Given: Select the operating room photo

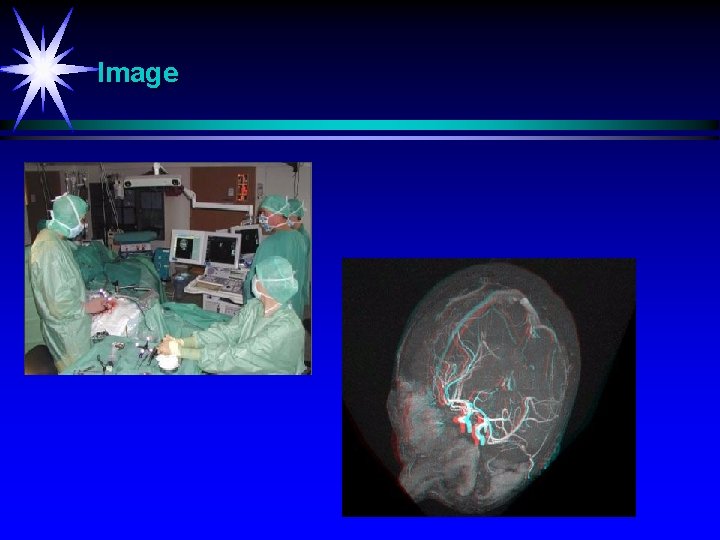Looking at the screenshot, I should (x=168, y=269).
